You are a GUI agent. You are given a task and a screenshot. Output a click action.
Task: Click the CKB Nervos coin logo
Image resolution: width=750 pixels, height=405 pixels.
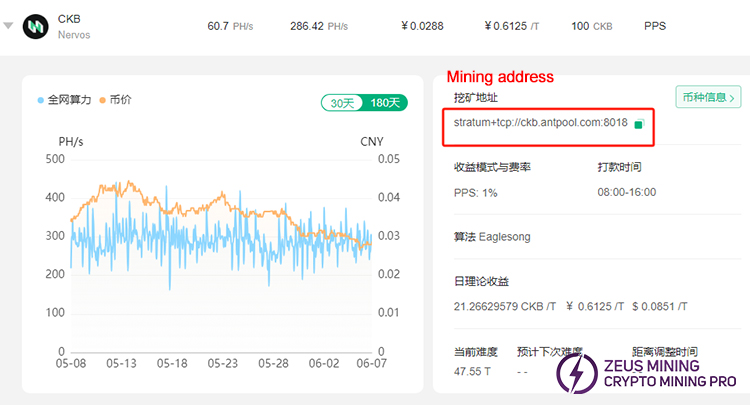click(x=35, y=26)
